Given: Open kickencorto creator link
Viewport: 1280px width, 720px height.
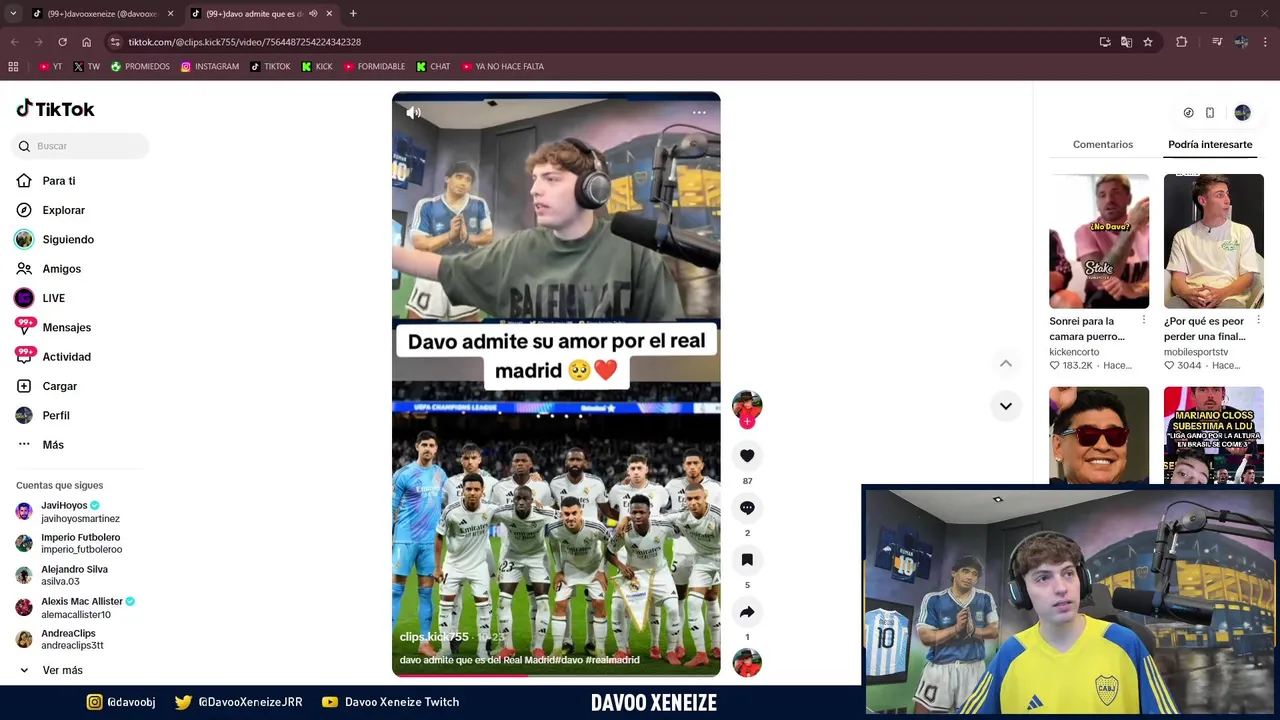Looking at the screenshot, I should 1074,352.
